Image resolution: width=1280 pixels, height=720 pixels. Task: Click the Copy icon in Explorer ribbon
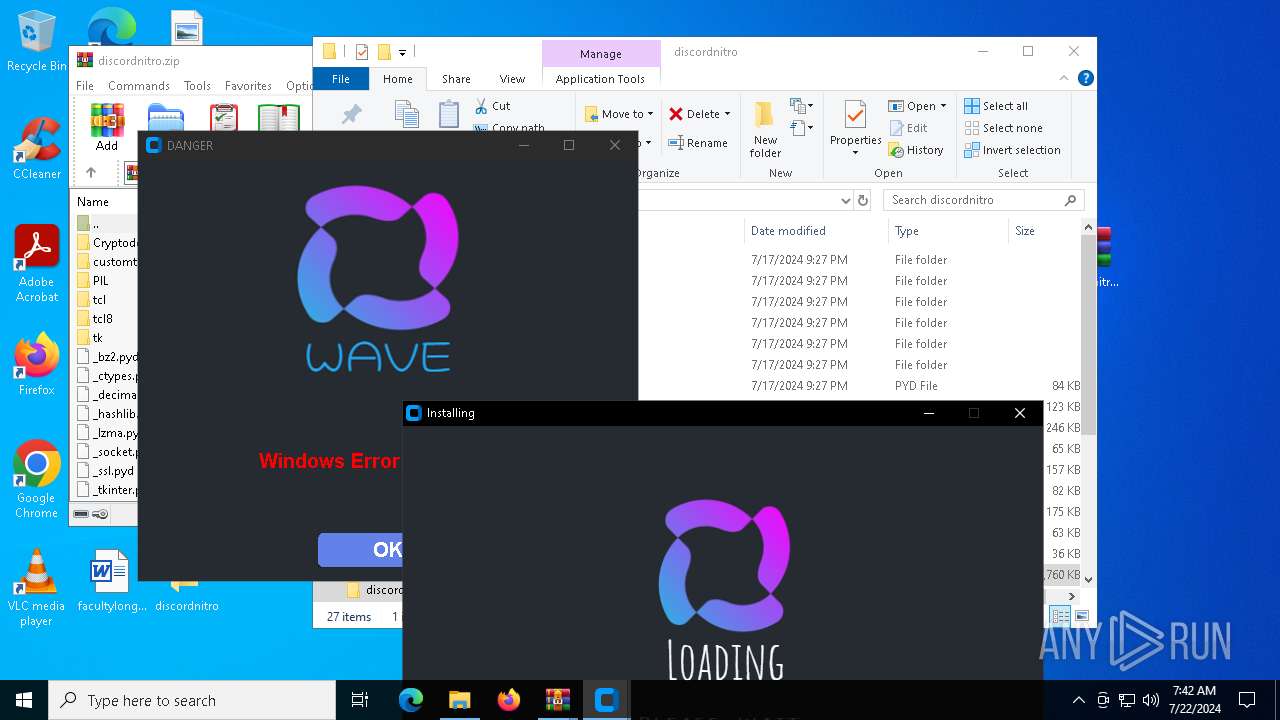pyautogui.click(x=406, y=115)
